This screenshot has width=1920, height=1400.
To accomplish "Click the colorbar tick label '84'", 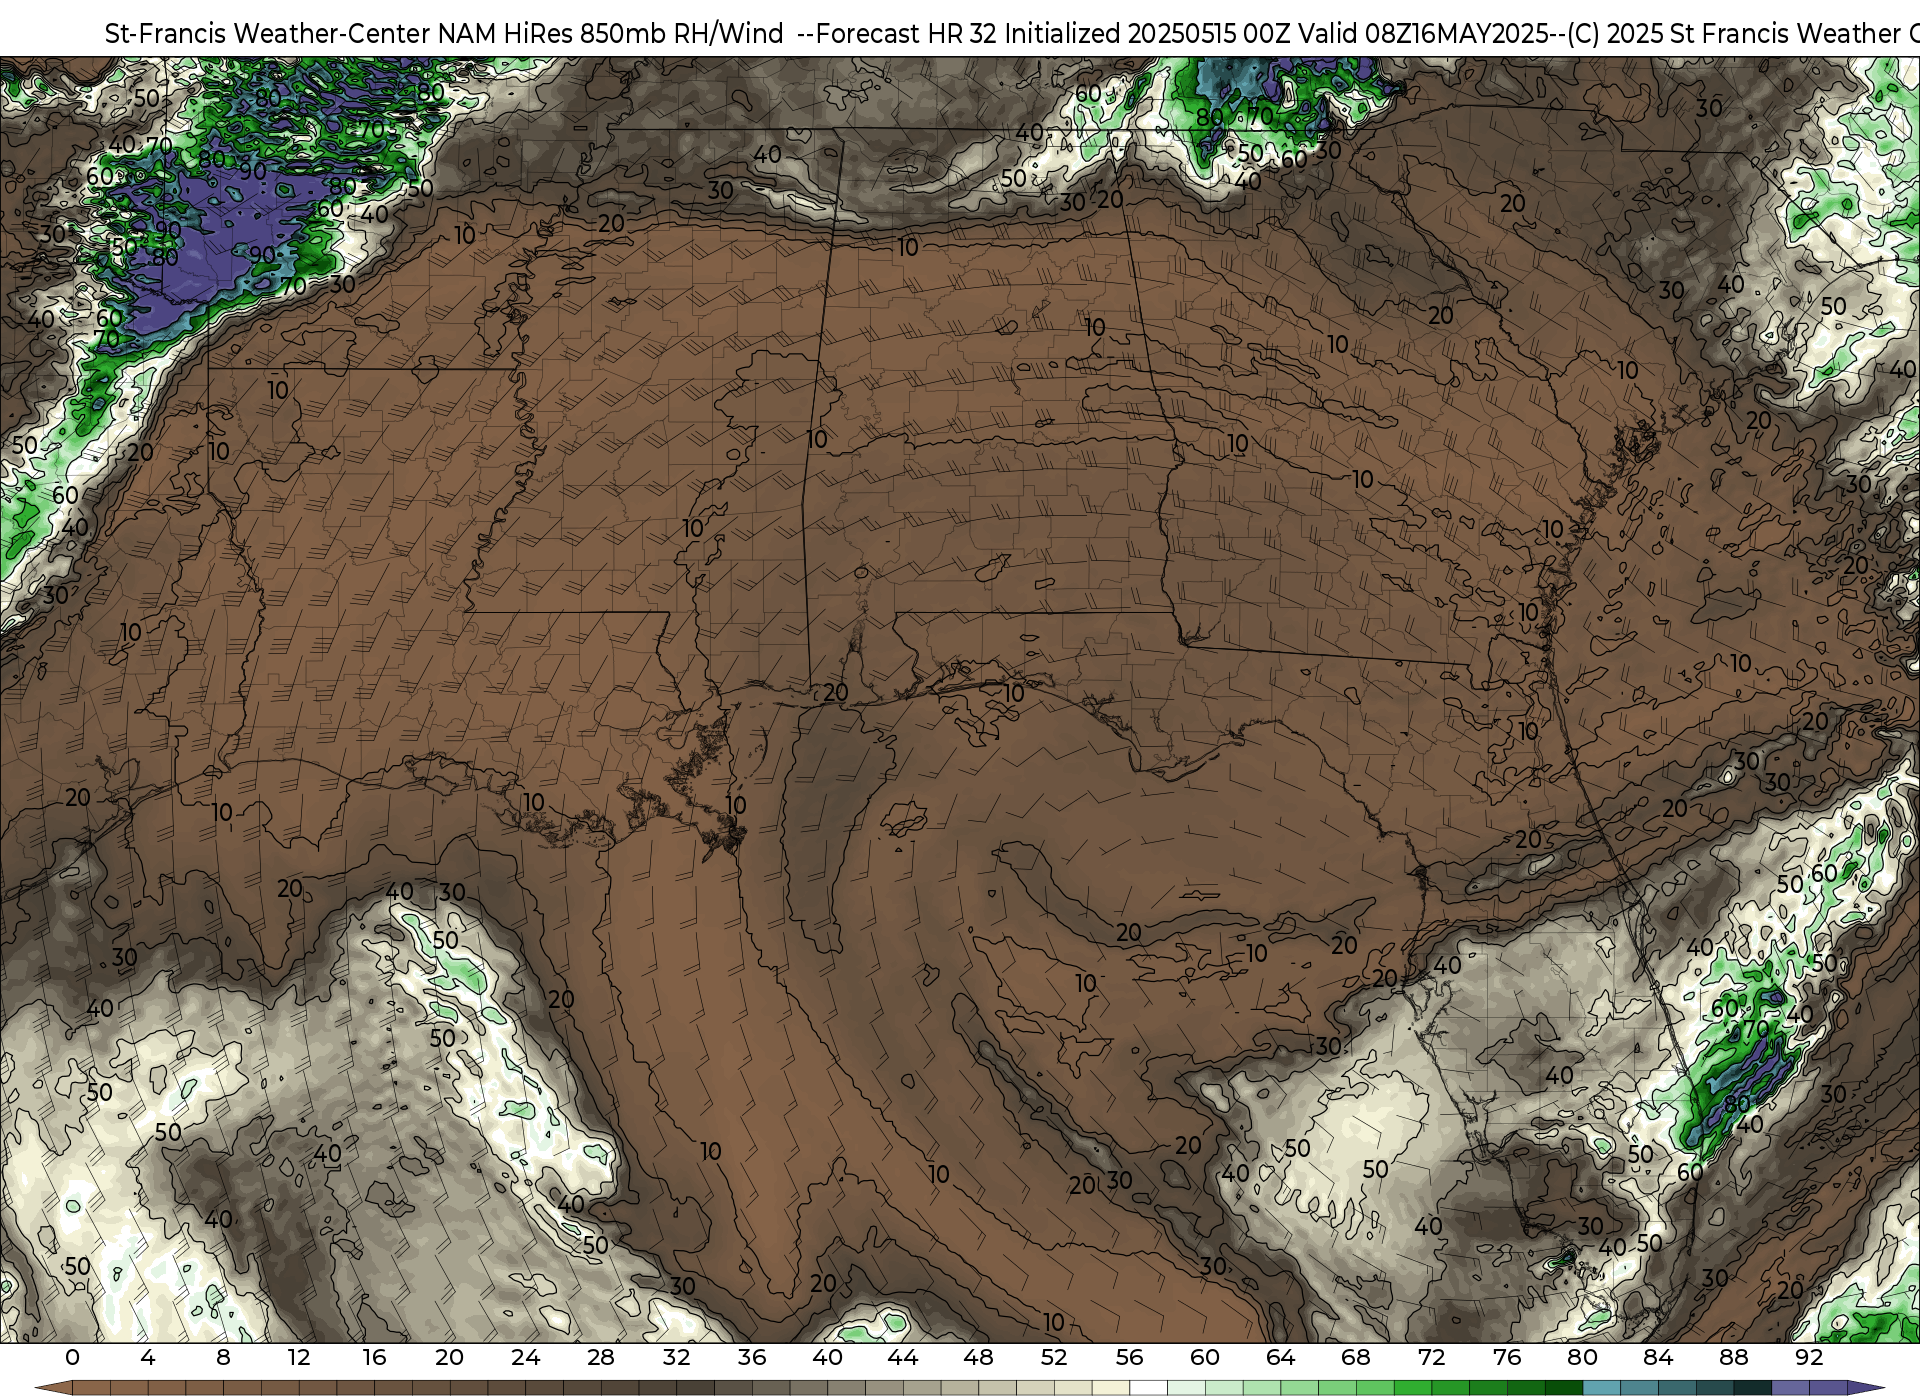I will pyautogui.click(x=1658, y=1357).
